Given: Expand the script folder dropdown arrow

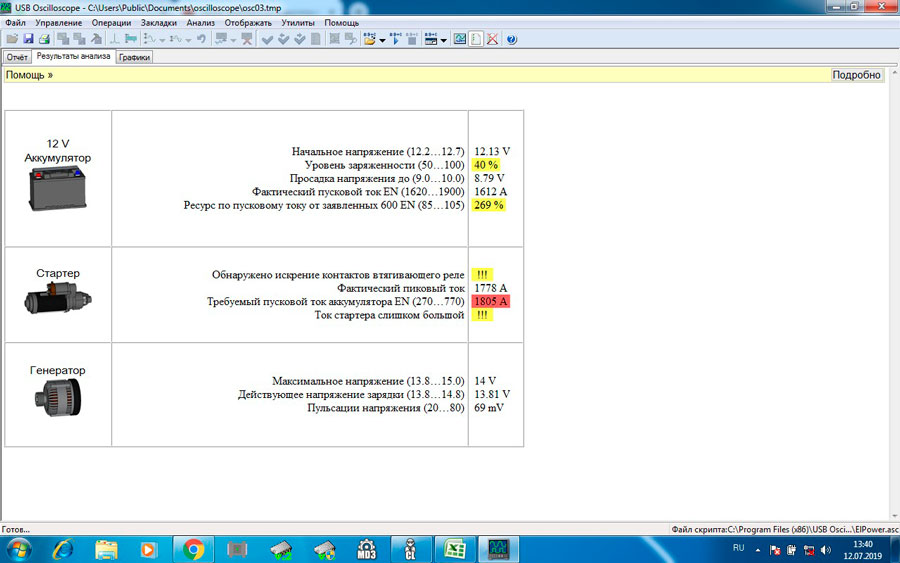Looking at the screenshot, I should tap(382, 40).
